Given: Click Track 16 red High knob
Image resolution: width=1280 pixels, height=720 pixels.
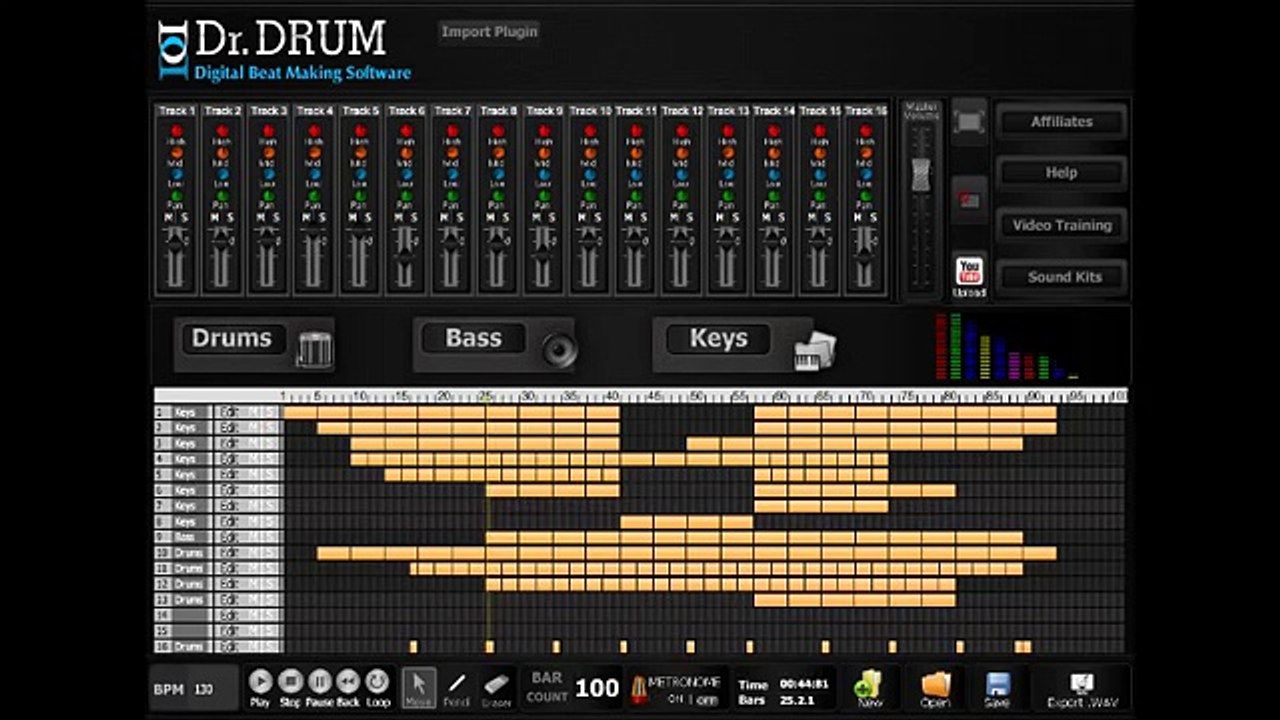Looking at the screenshot, I should click(x=866, y=131).
